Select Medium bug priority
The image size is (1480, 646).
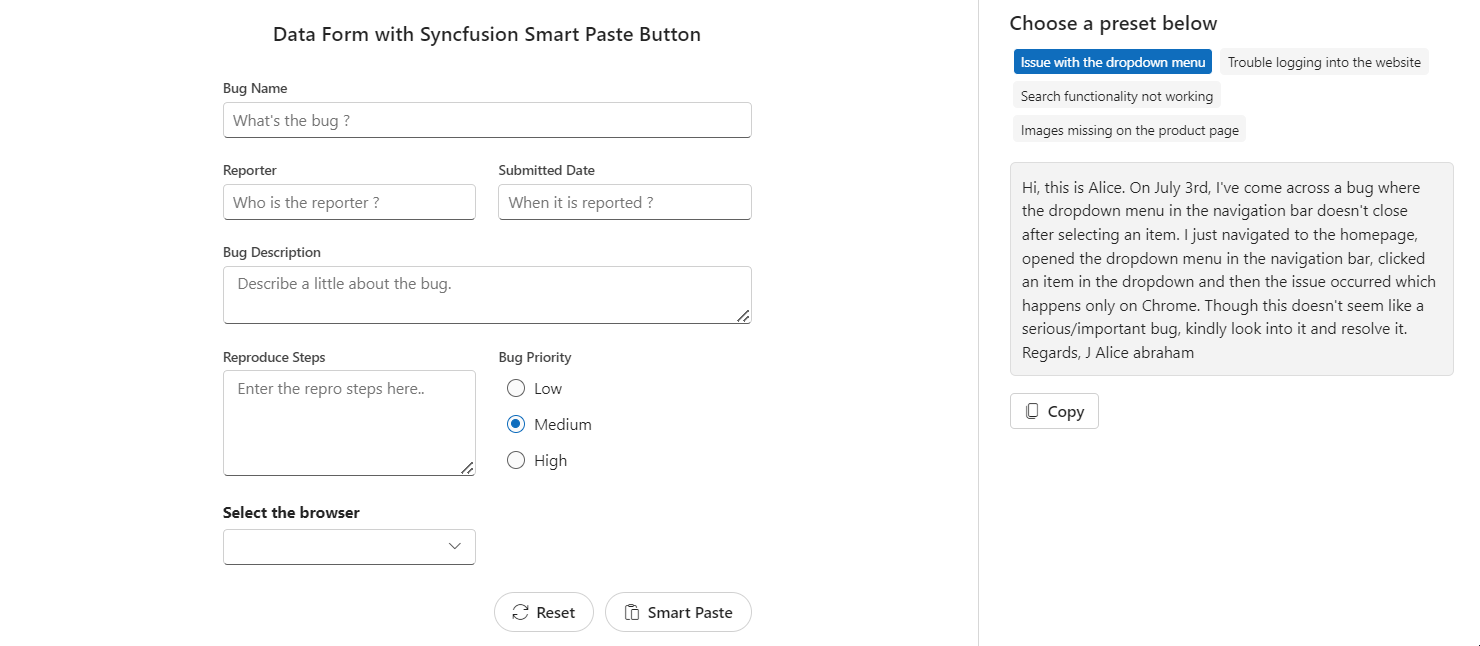click(x=516, y=425)
